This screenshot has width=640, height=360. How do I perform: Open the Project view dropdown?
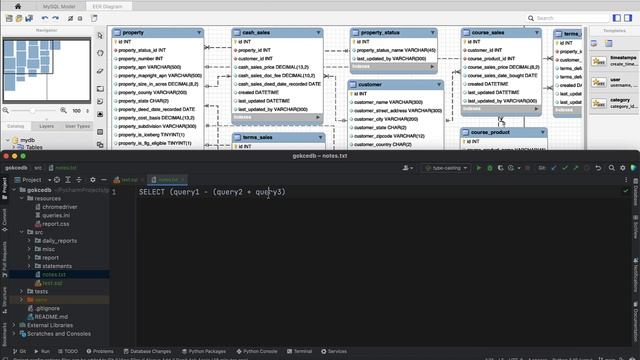pos(32,180)
